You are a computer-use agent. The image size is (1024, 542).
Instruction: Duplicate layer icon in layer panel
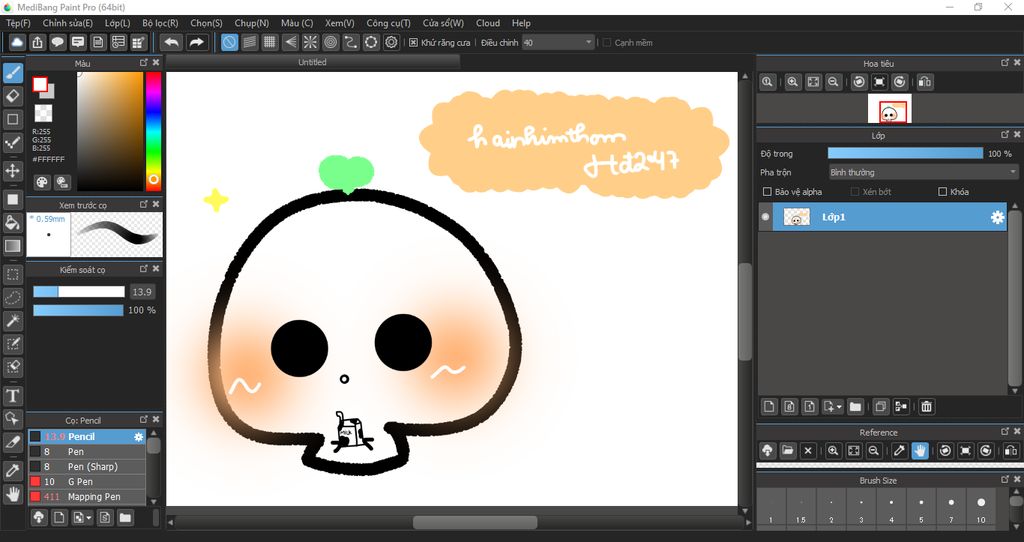(880, 407)
